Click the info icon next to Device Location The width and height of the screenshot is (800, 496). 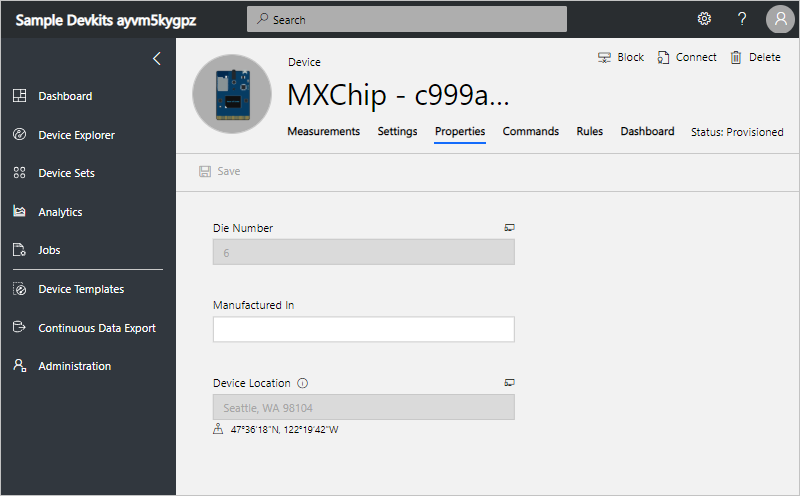pyautogui.click(x=303, y=383)
